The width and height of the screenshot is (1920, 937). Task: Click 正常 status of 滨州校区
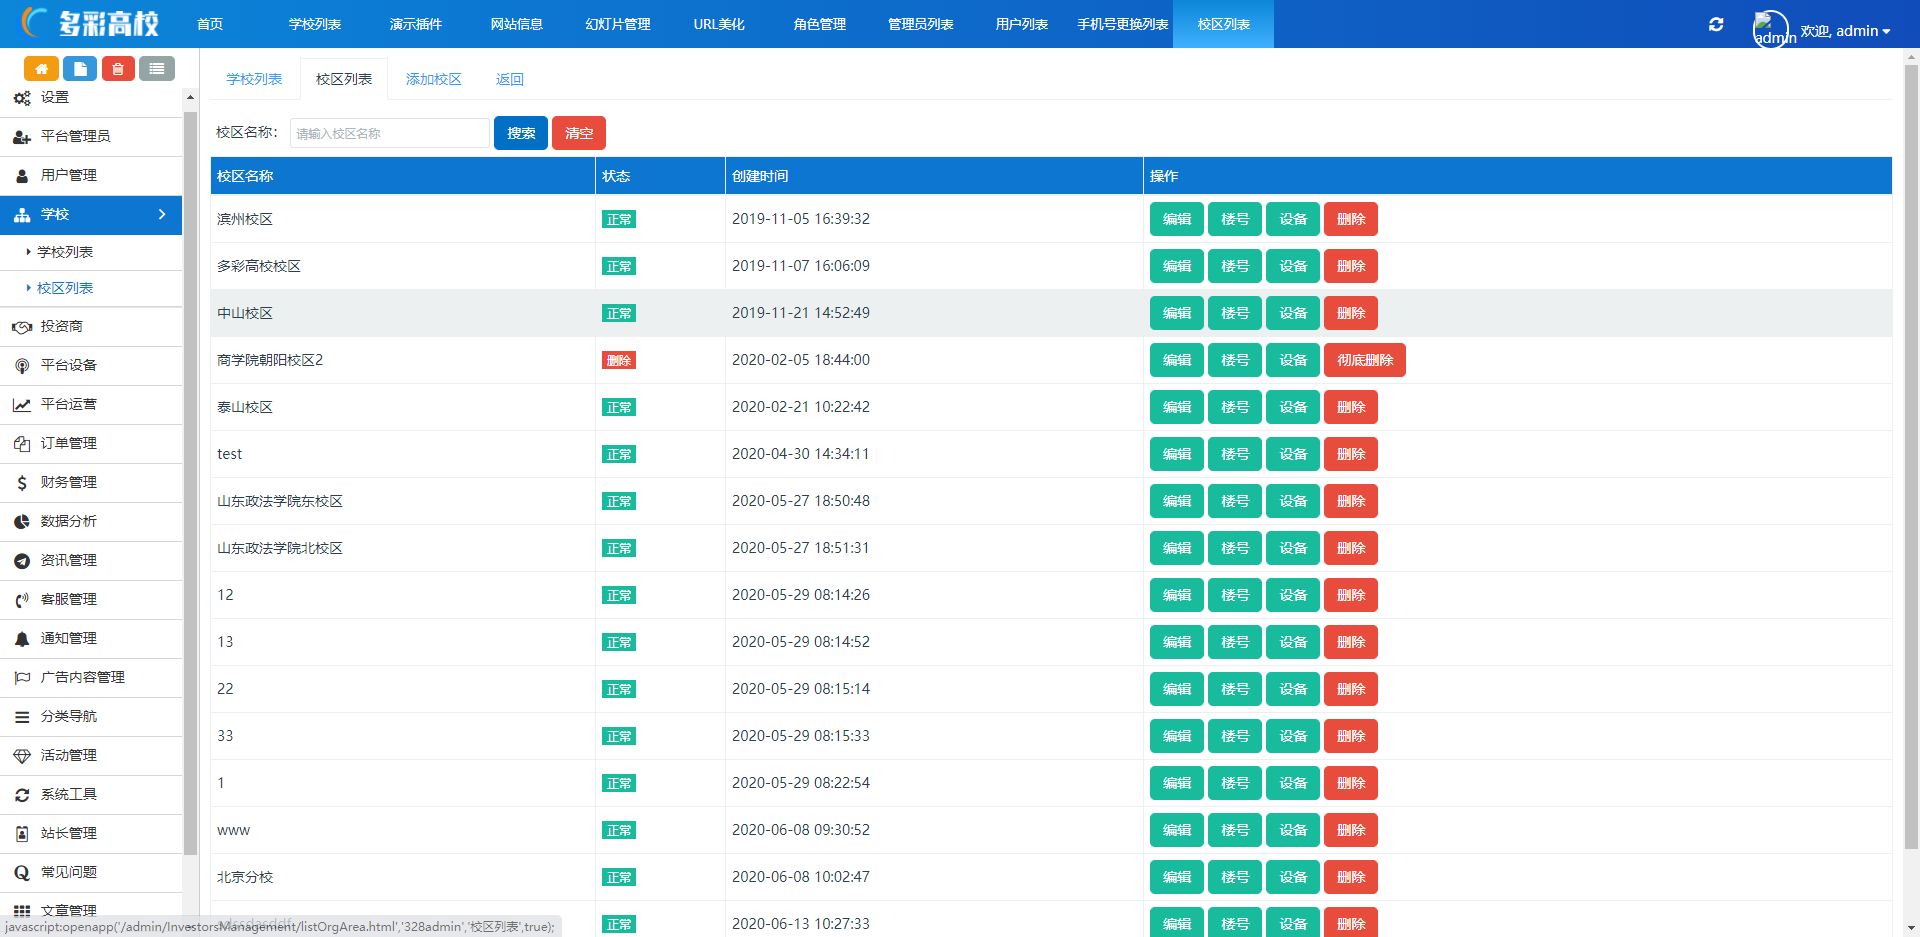click(x=619, y=219)
